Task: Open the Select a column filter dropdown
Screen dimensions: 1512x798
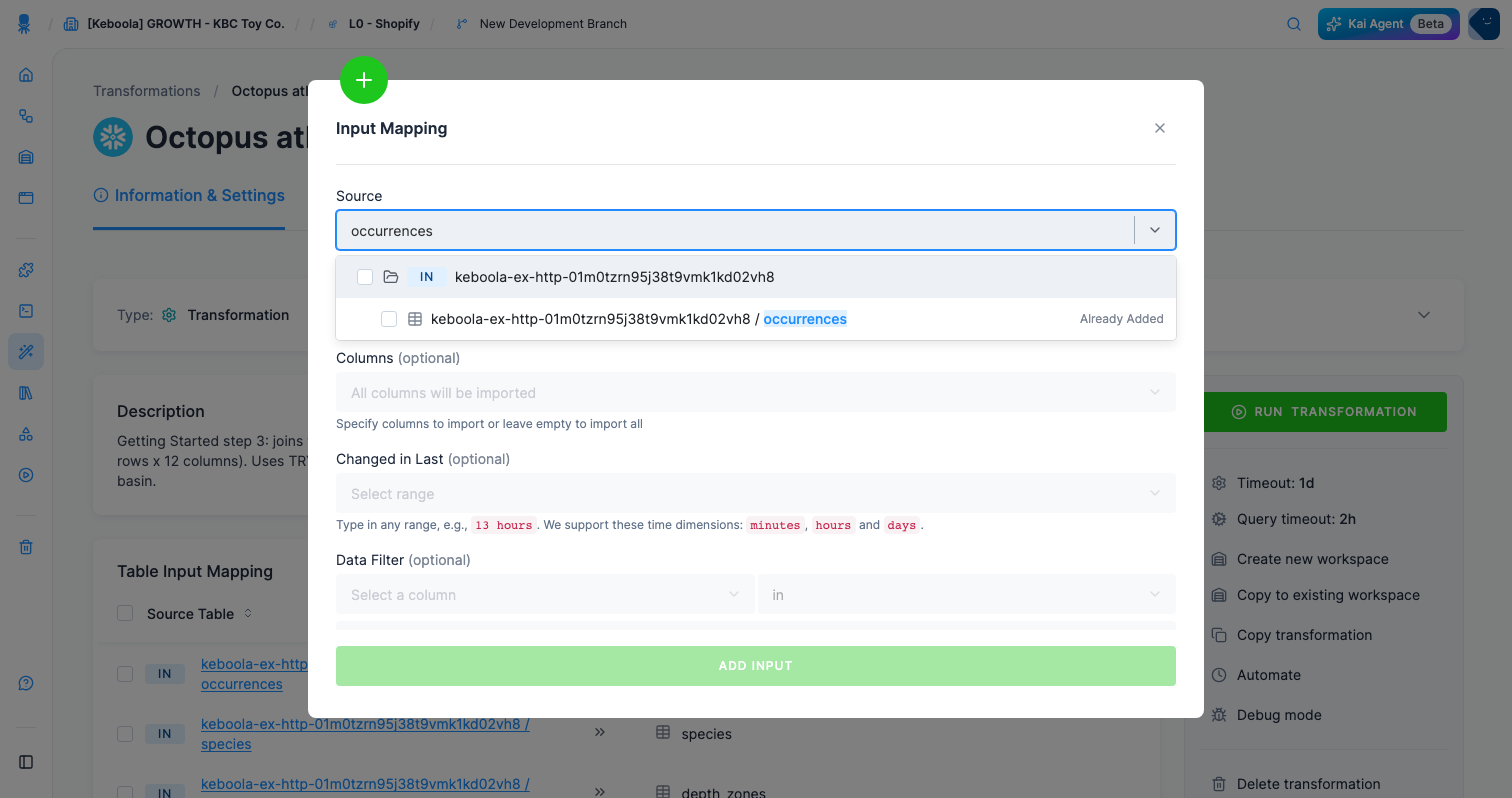Action: click(545, 595)
